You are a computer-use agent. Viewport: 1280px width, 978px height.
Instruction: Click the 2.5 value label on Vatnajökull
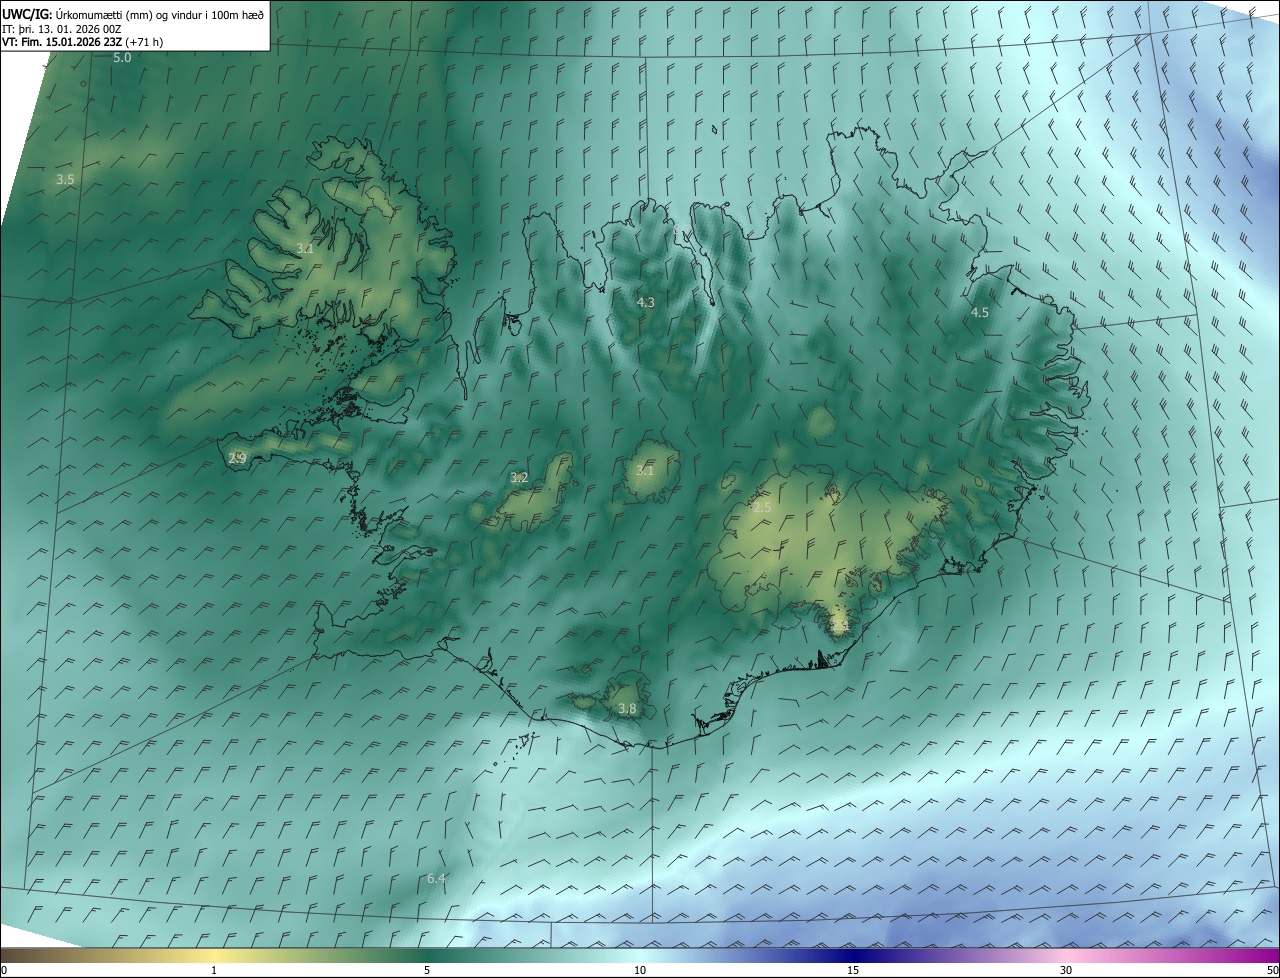coord(762,508)
